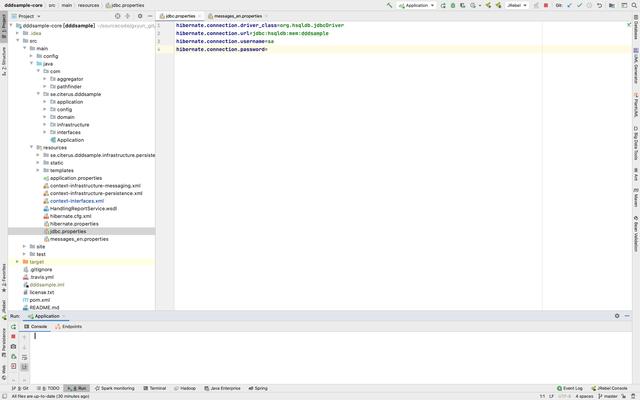This screenshot has height=400, width=640.
Task: Toggle the Terminal tool window button
Action: (154, 388)
